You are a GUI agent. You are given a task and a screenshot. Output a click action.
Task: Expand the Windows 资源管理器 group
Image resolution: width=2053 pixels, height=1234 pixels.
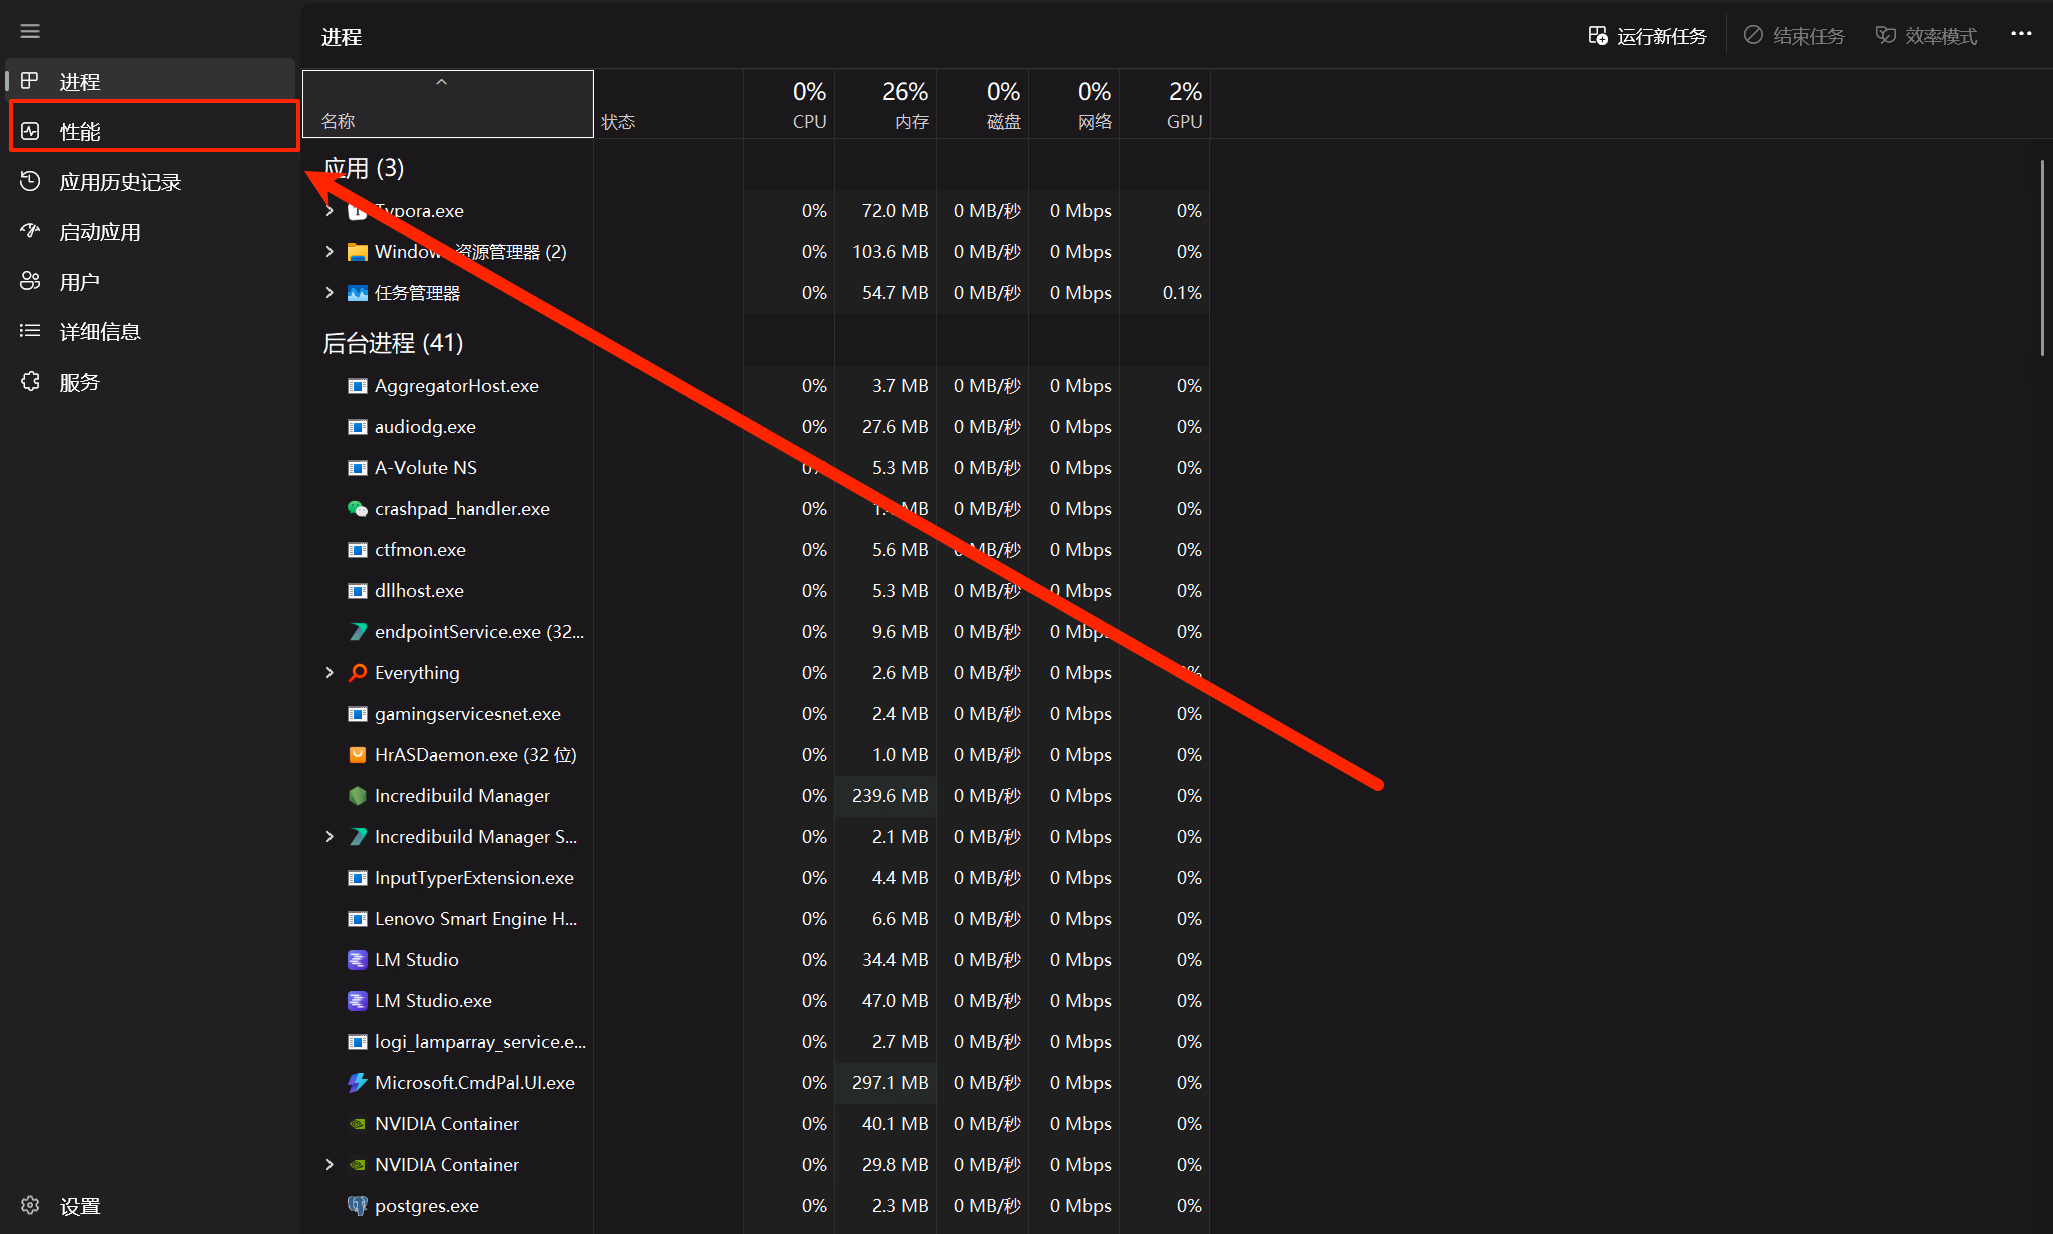[329, 252]
